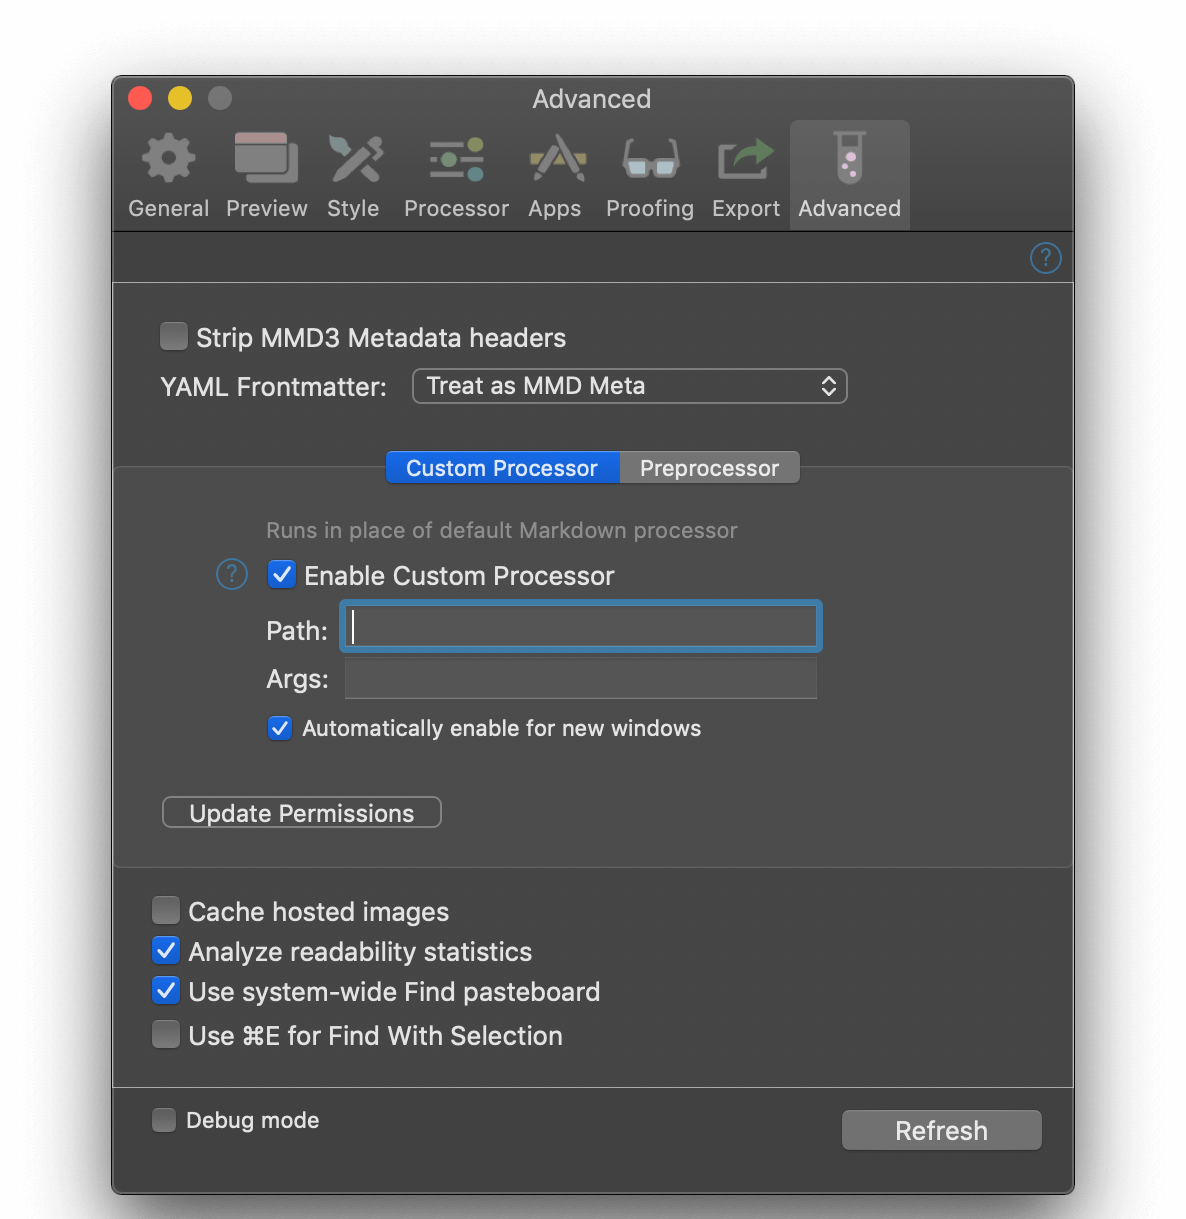Select the Proofing glasses icon
Screen dimensions: 1186x1219
(651, 159)
